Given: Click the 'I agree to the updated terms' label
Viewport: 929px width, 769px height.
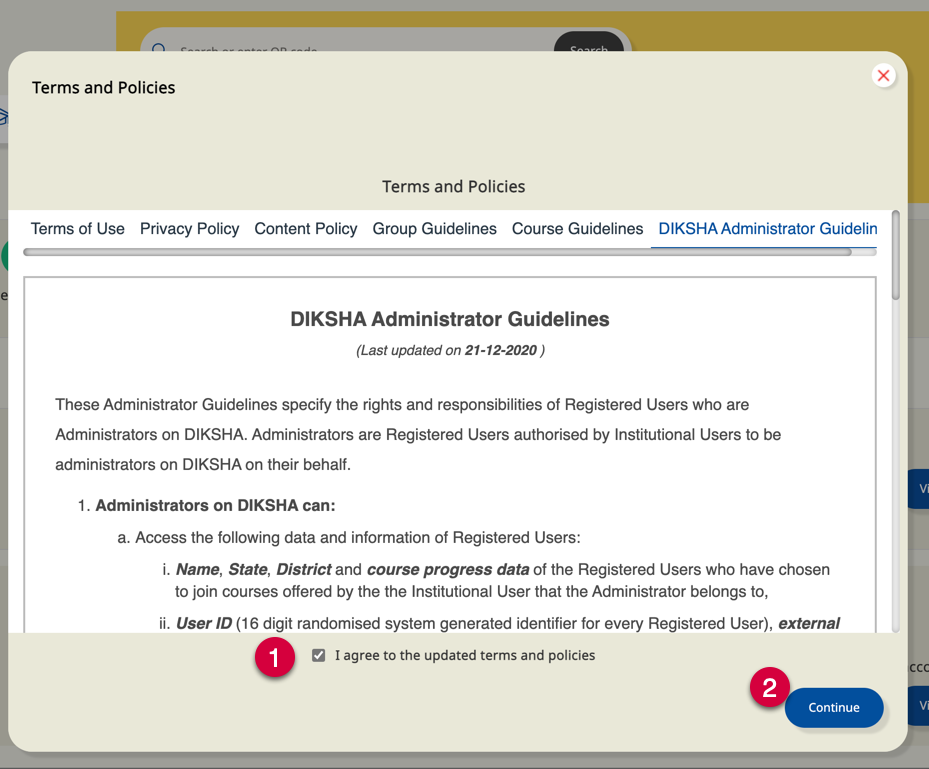Looking at the screenshot, I should click(465, 656).
